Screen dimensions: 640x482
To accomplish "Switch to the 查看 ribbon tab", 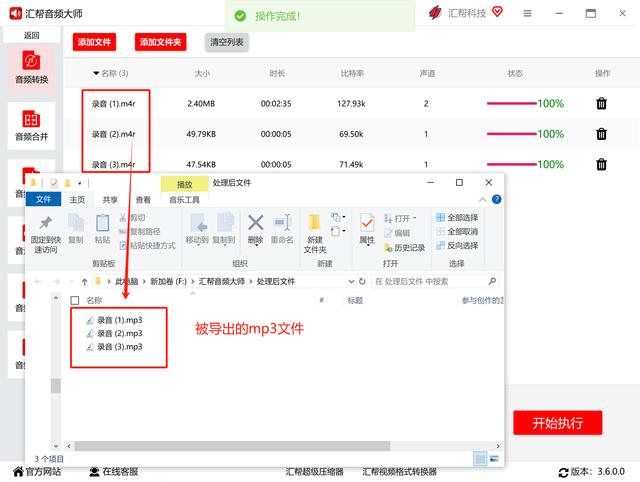I will point(143,200).
